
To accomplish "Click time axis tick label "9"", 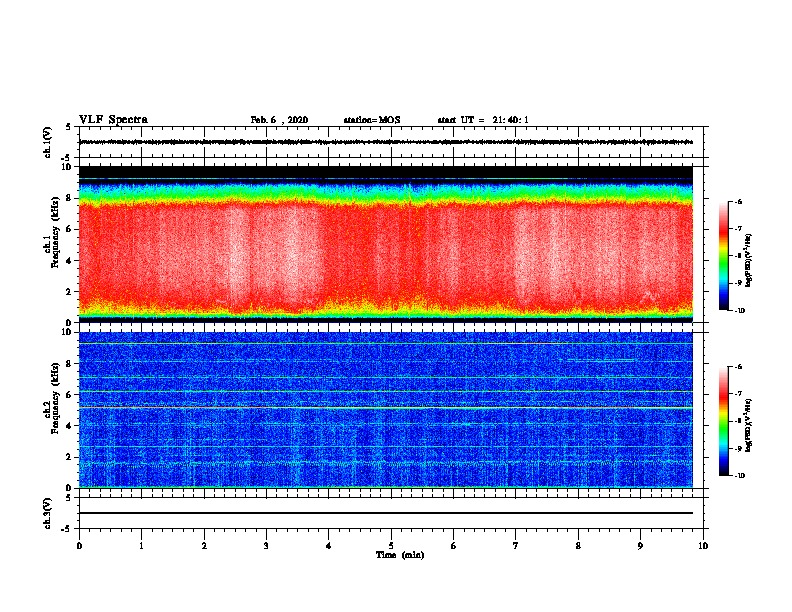I will [640, 546].
